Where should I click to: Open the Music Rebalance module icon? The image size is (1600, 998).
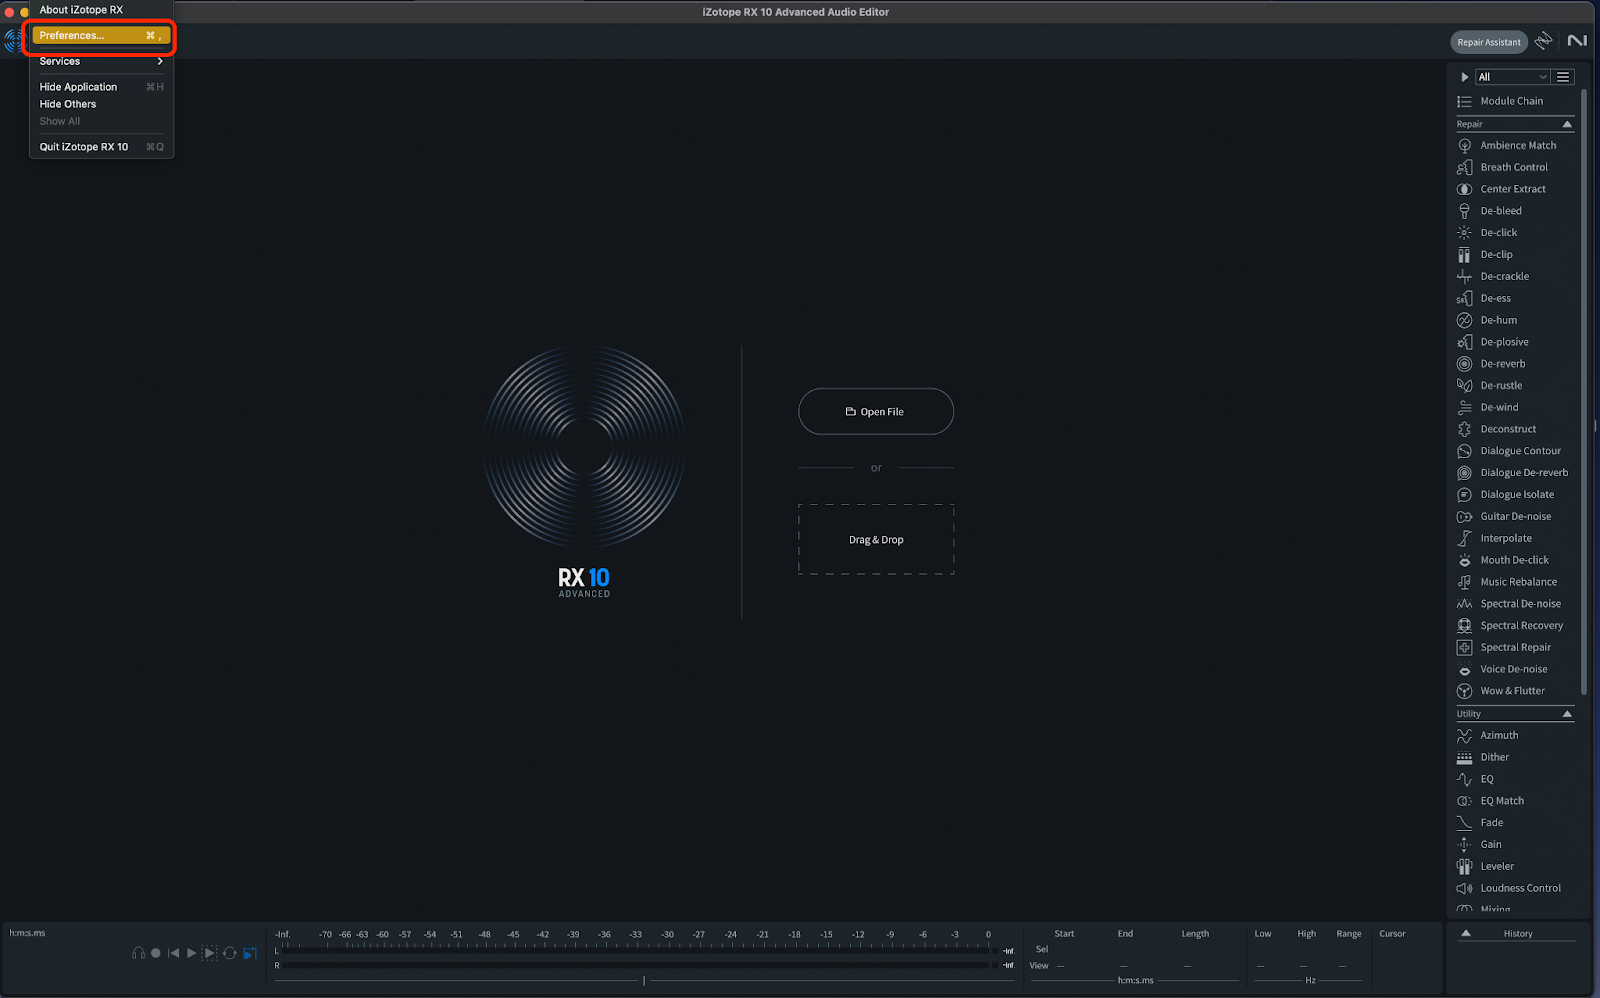[1464, 582]
